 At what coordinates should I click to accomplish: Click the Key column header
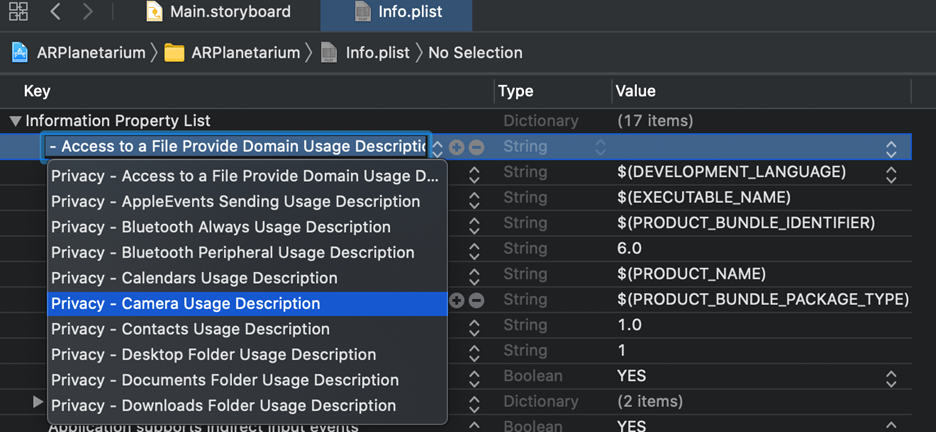[x=37, y=91]
